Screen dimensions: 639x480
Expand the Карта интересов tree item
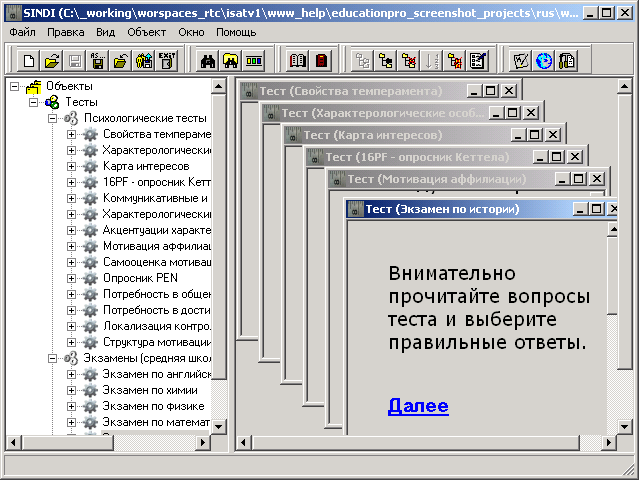(x=72, y=166)
